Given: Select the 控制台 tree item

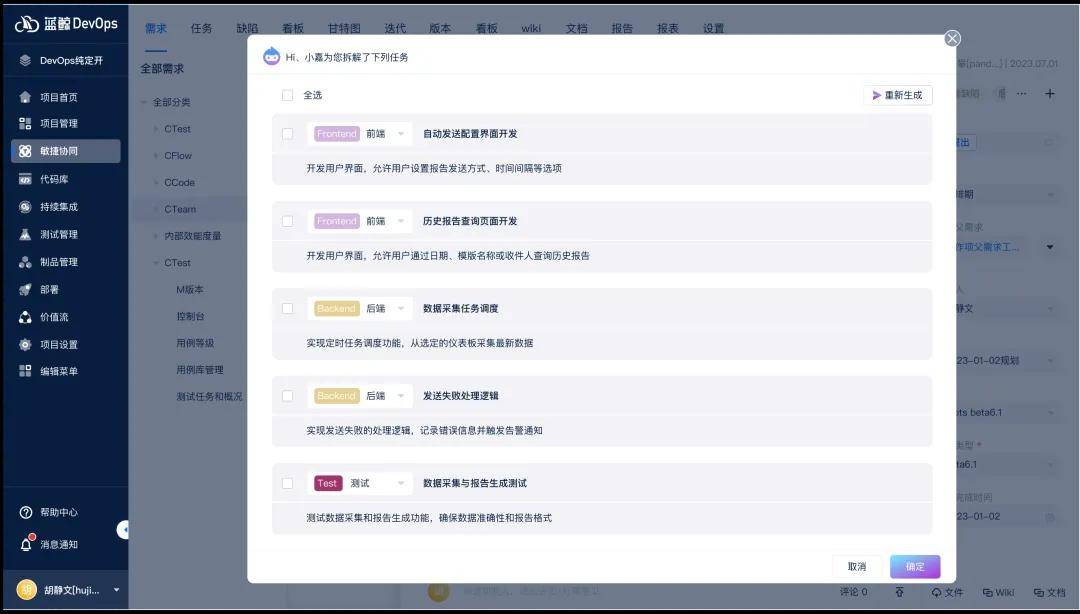Looking at the screenshot, I should coord(190,316).
